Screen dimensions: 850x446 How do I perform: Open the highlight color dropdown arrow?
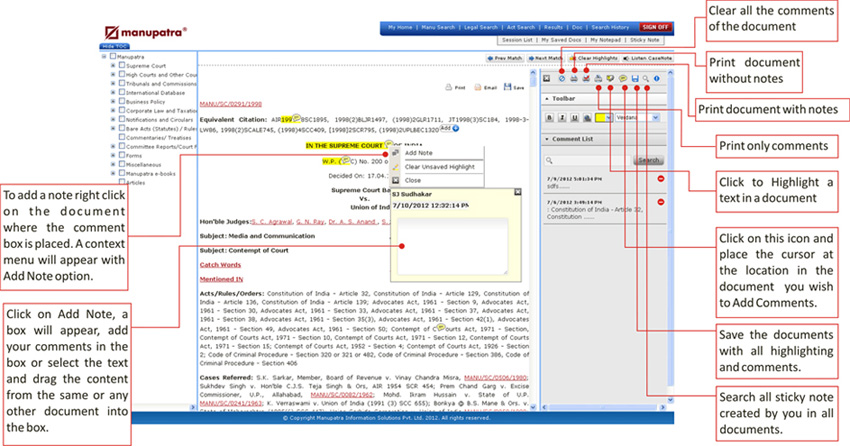[x=609, y=118]
